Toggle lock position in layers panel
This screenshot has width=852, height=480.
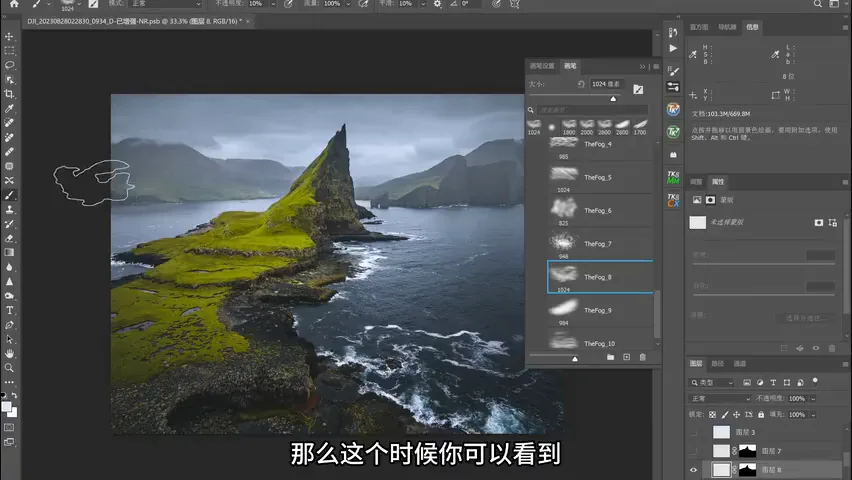click(736, 415)
